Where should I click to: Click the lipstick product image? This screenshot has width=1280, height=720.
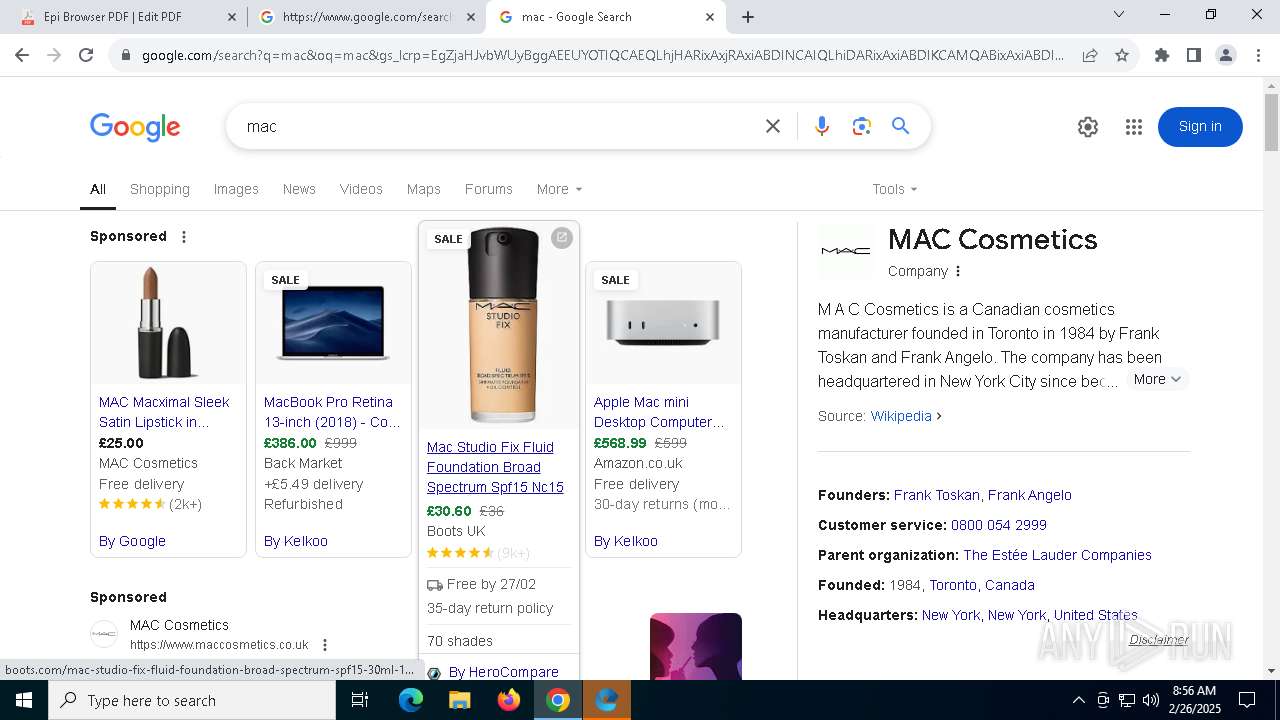click(168, 323)
